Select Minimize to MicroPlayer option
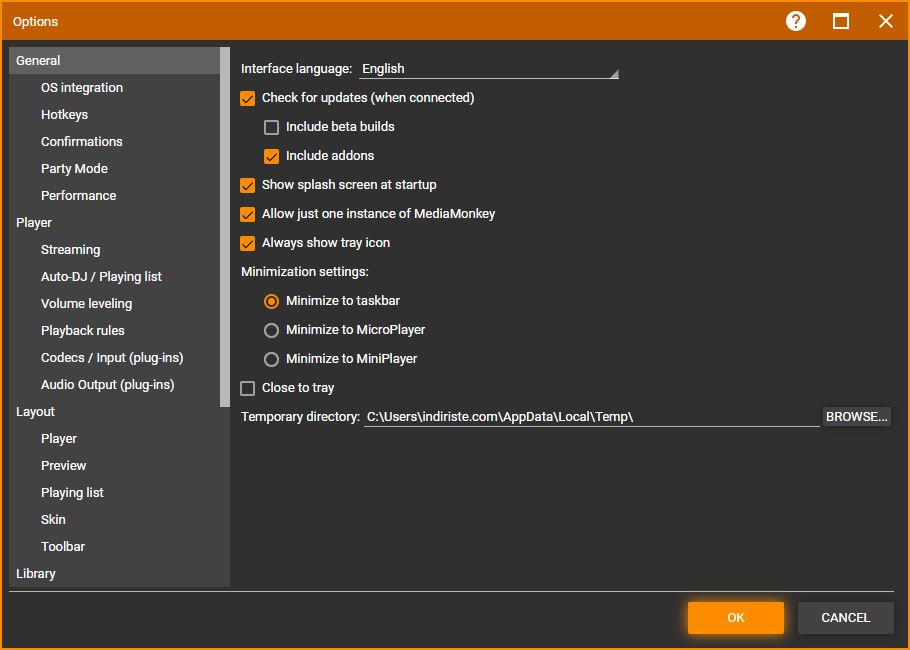The width and height of the screenshot is (910, 650). point(272,330)
